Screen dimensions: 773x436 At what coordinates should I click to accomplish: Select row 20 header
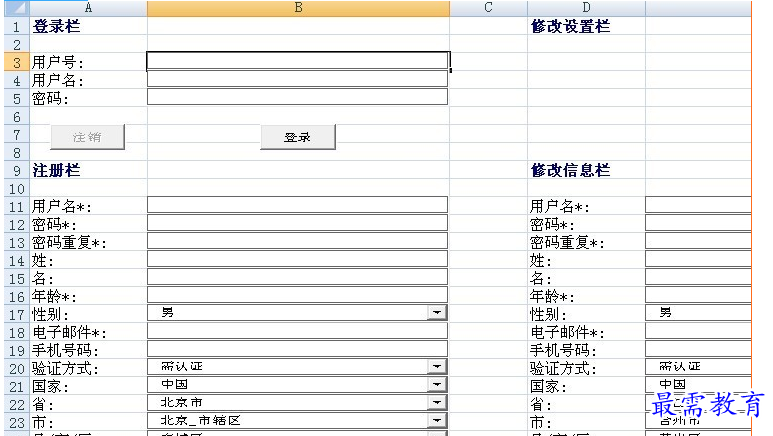click(17, 368)
